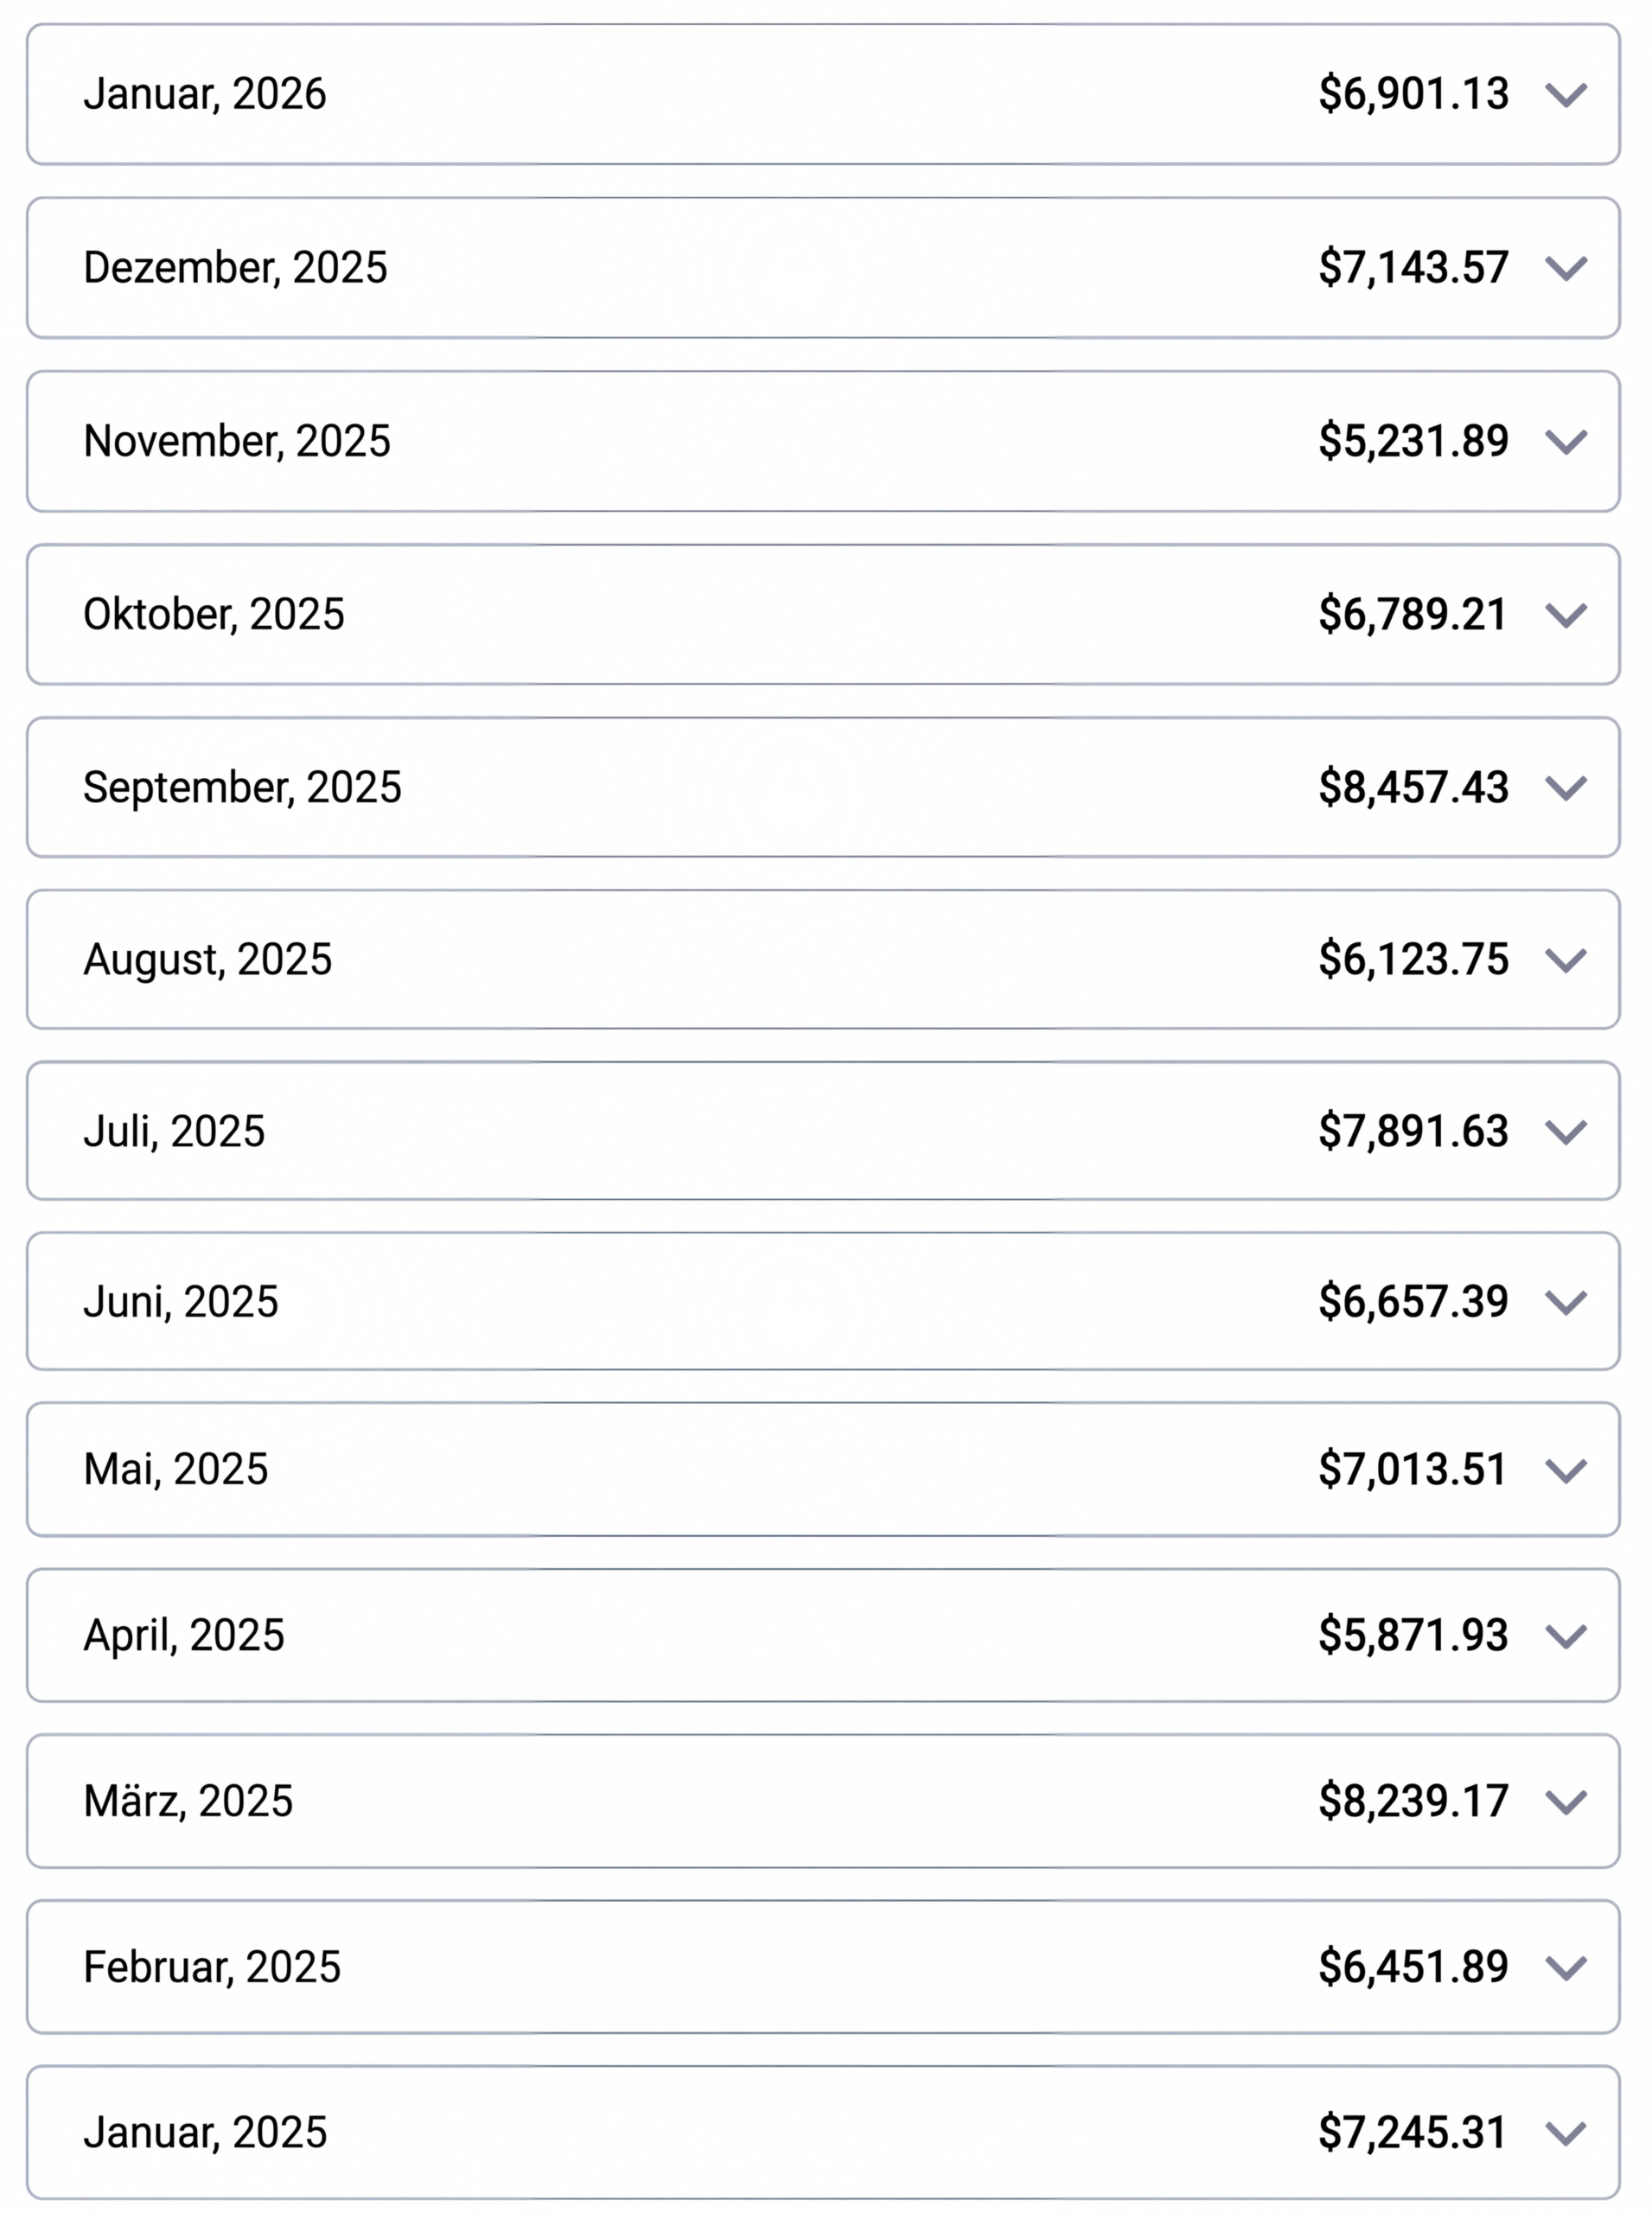Image resolution: width=1652 pixels, height=2213 pixels.
Task: Open März, 2025 with its chevron
Action: [x=1565, y=1802]
